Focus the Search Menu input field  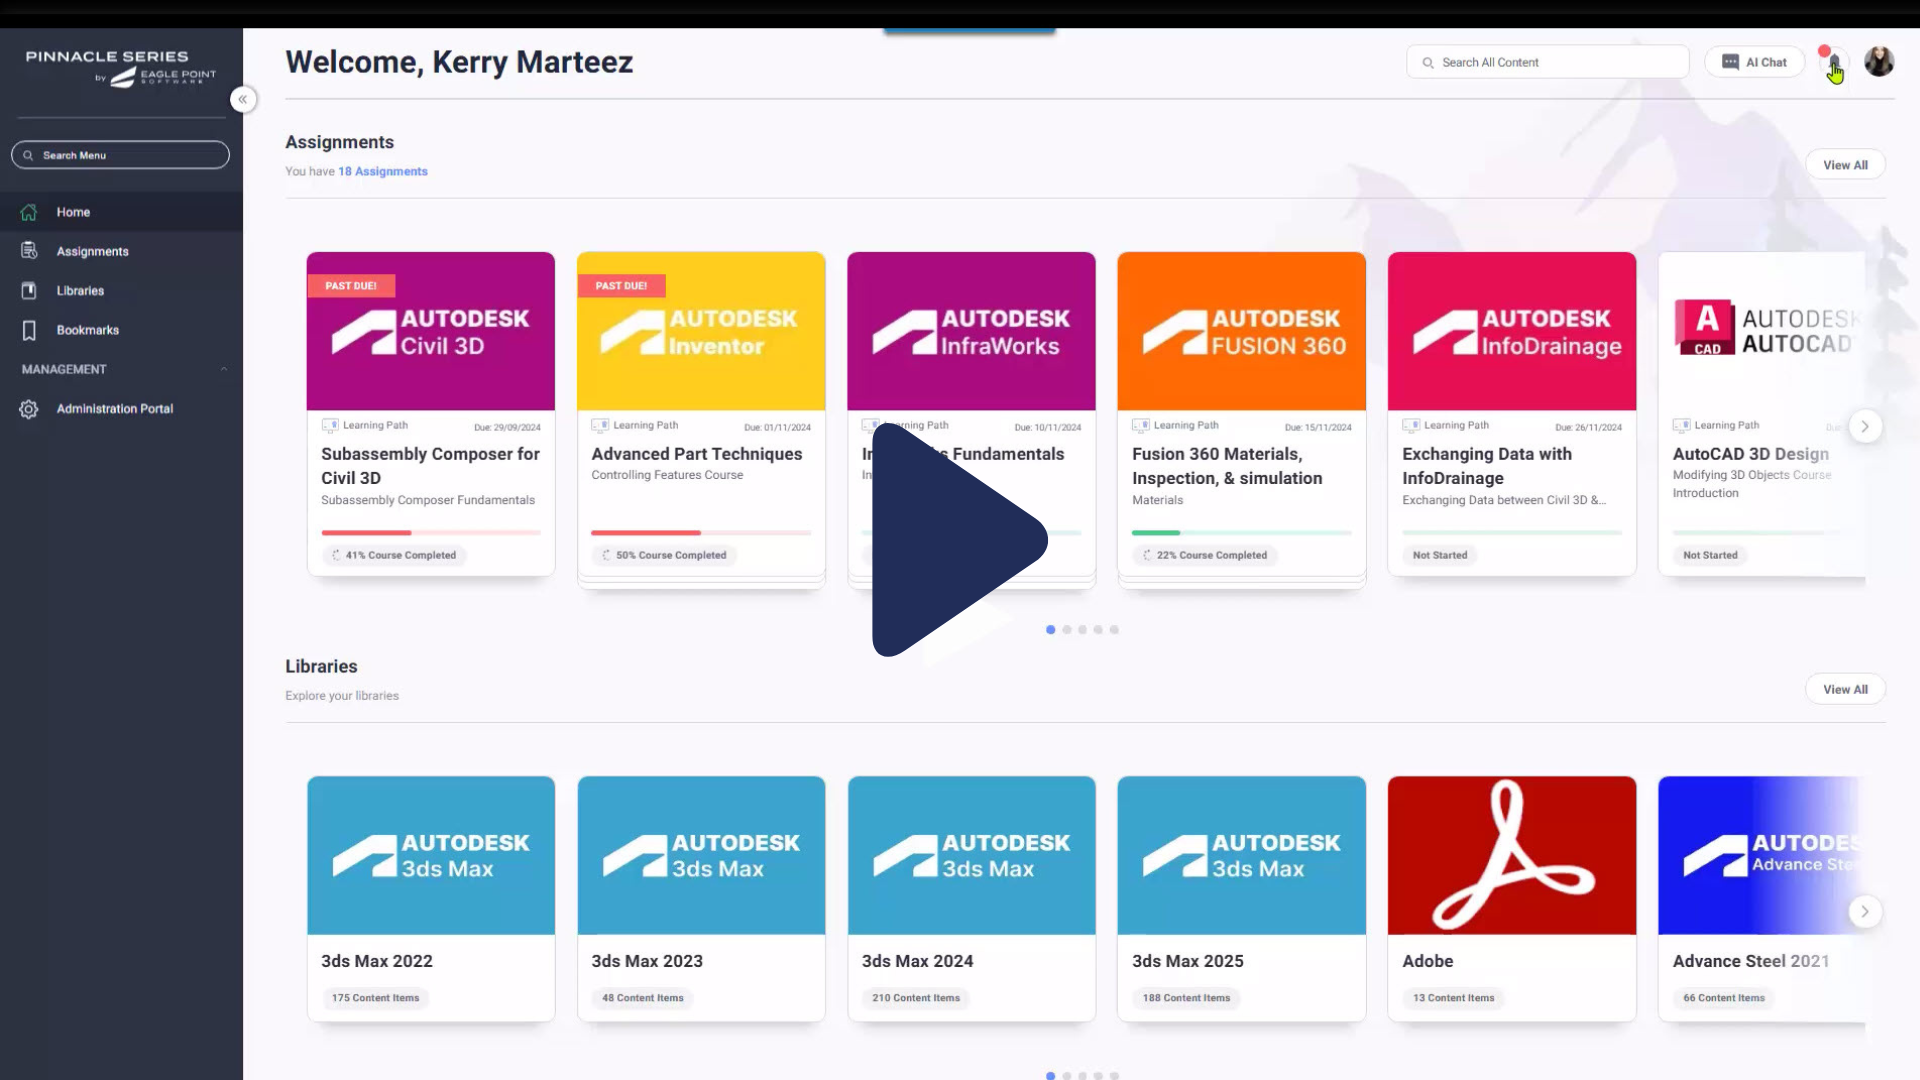point(120,155)
